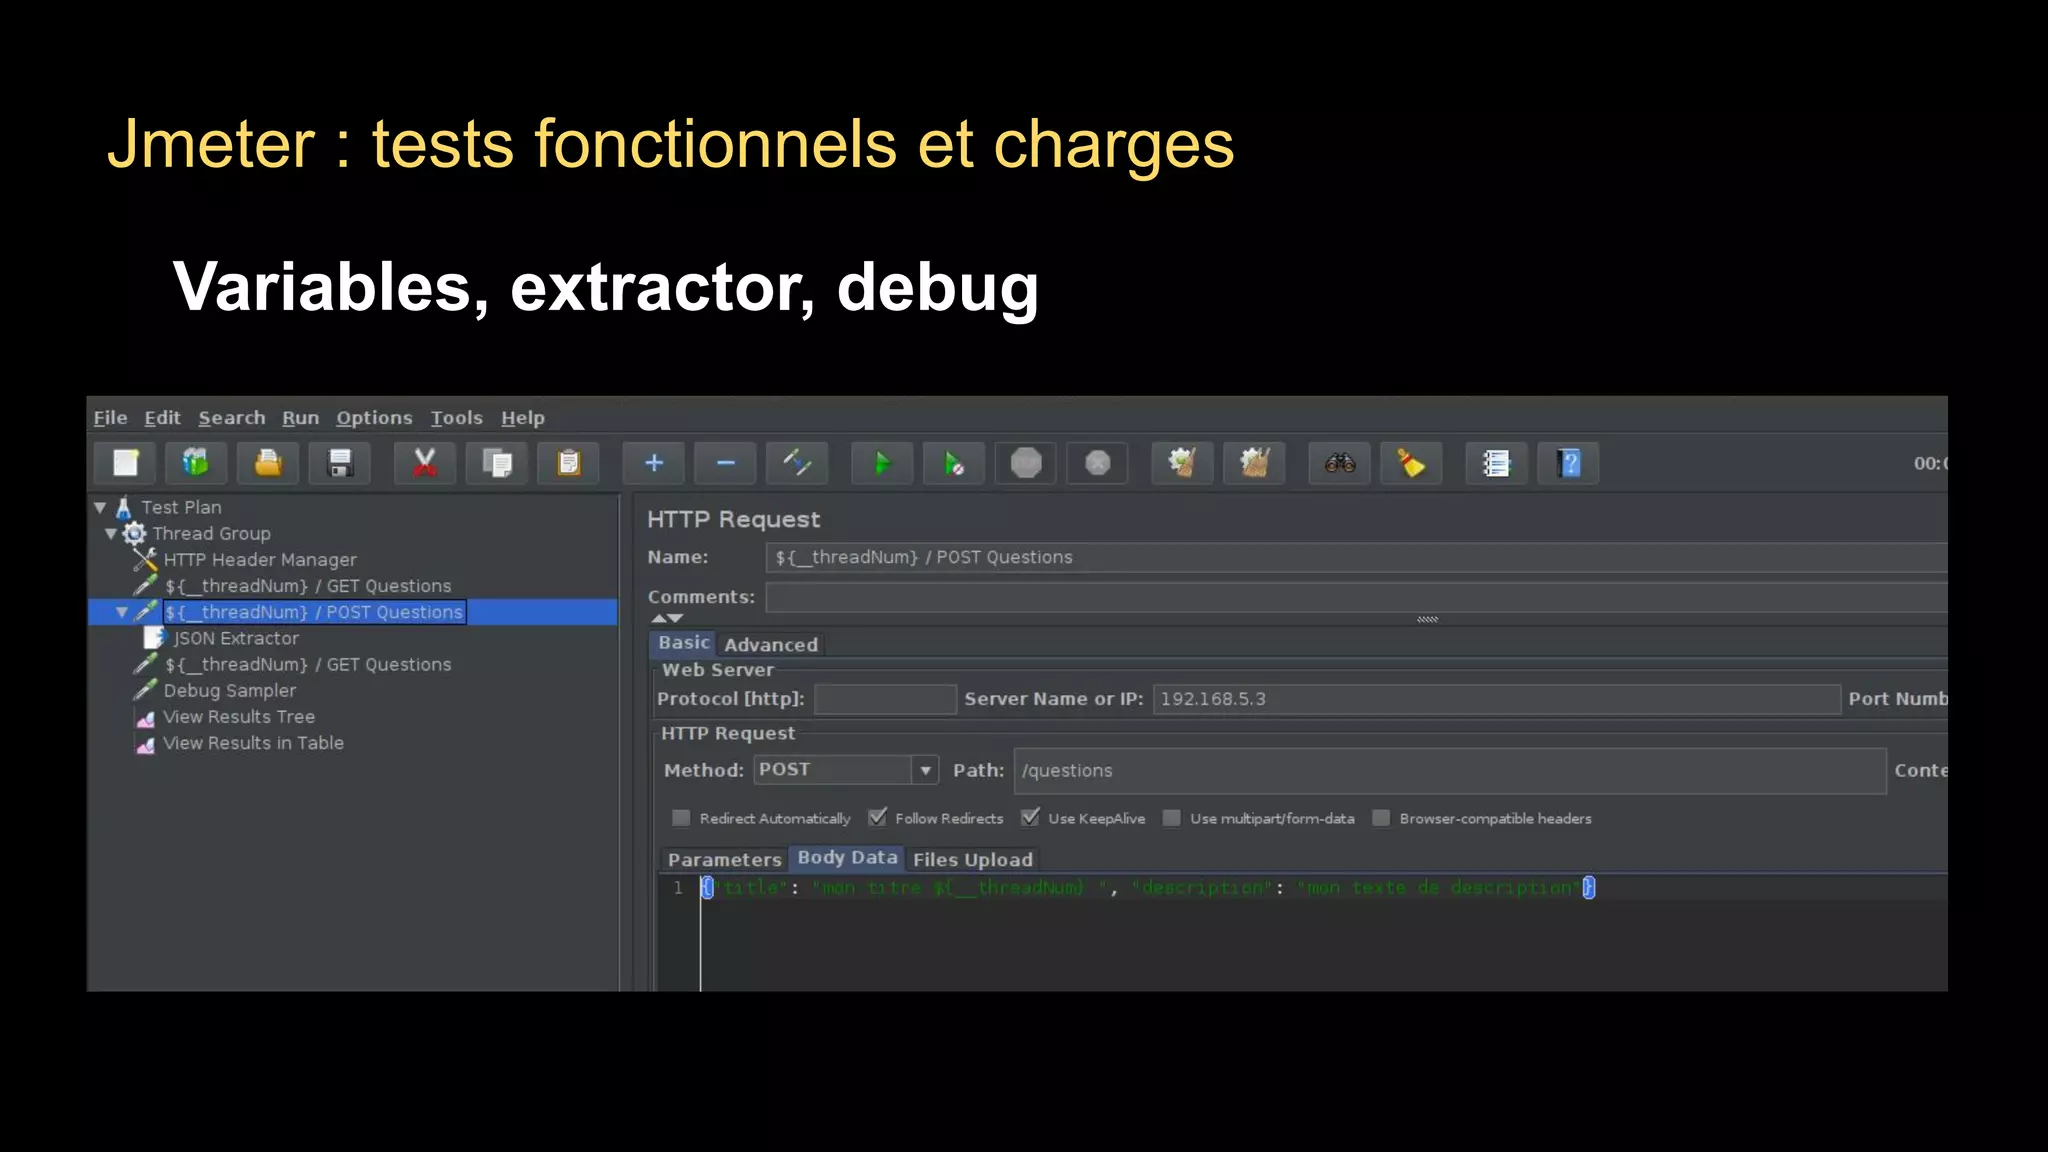
Task: Select Test Plan root in tree
Action: click(181, 508)
